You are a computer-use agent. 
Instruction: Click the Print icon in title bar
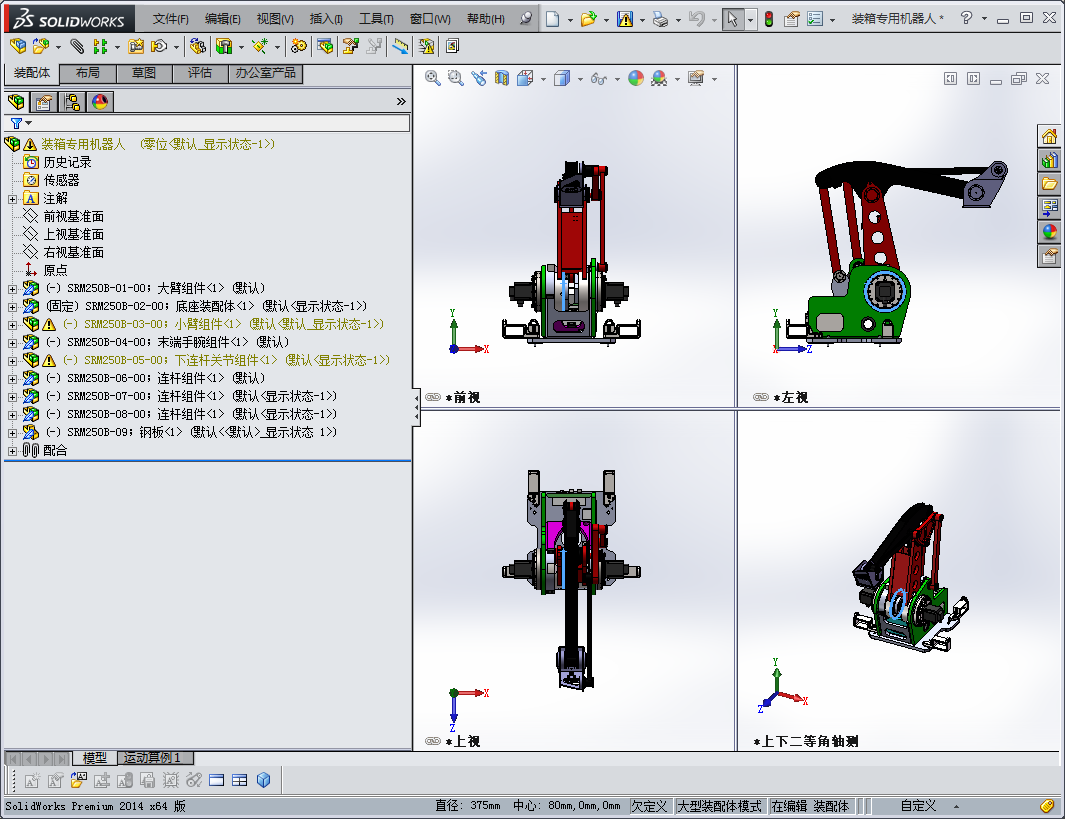(660, 19)
